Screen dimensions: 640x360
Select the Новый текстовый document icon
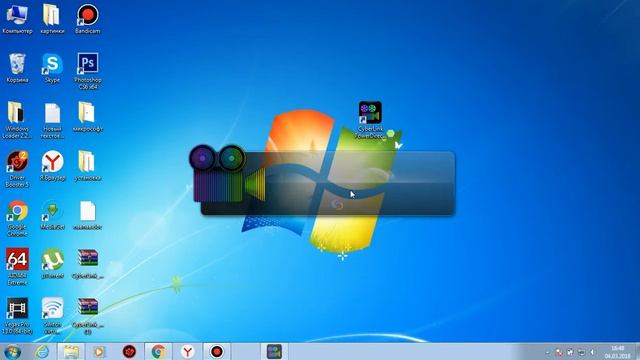[x=52, y=119]
